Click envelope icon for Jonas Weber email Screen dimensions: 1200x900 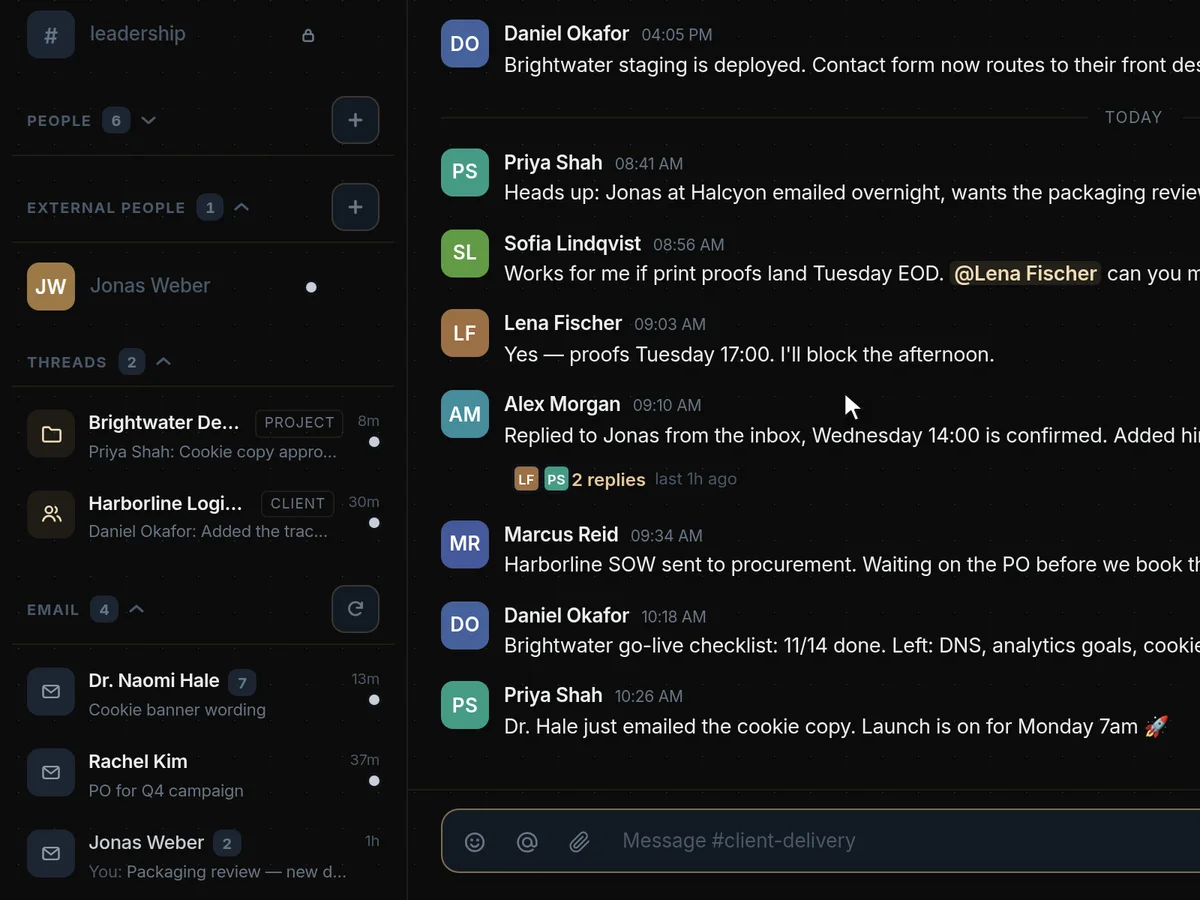[x=51, y=854]
